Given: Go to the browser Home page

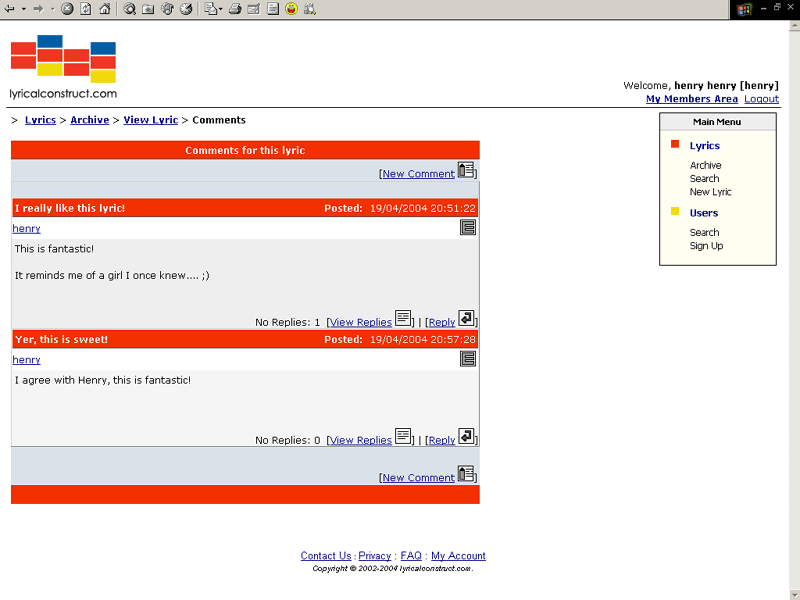Looking at the screenshot, I should click(x=105, y=9).
